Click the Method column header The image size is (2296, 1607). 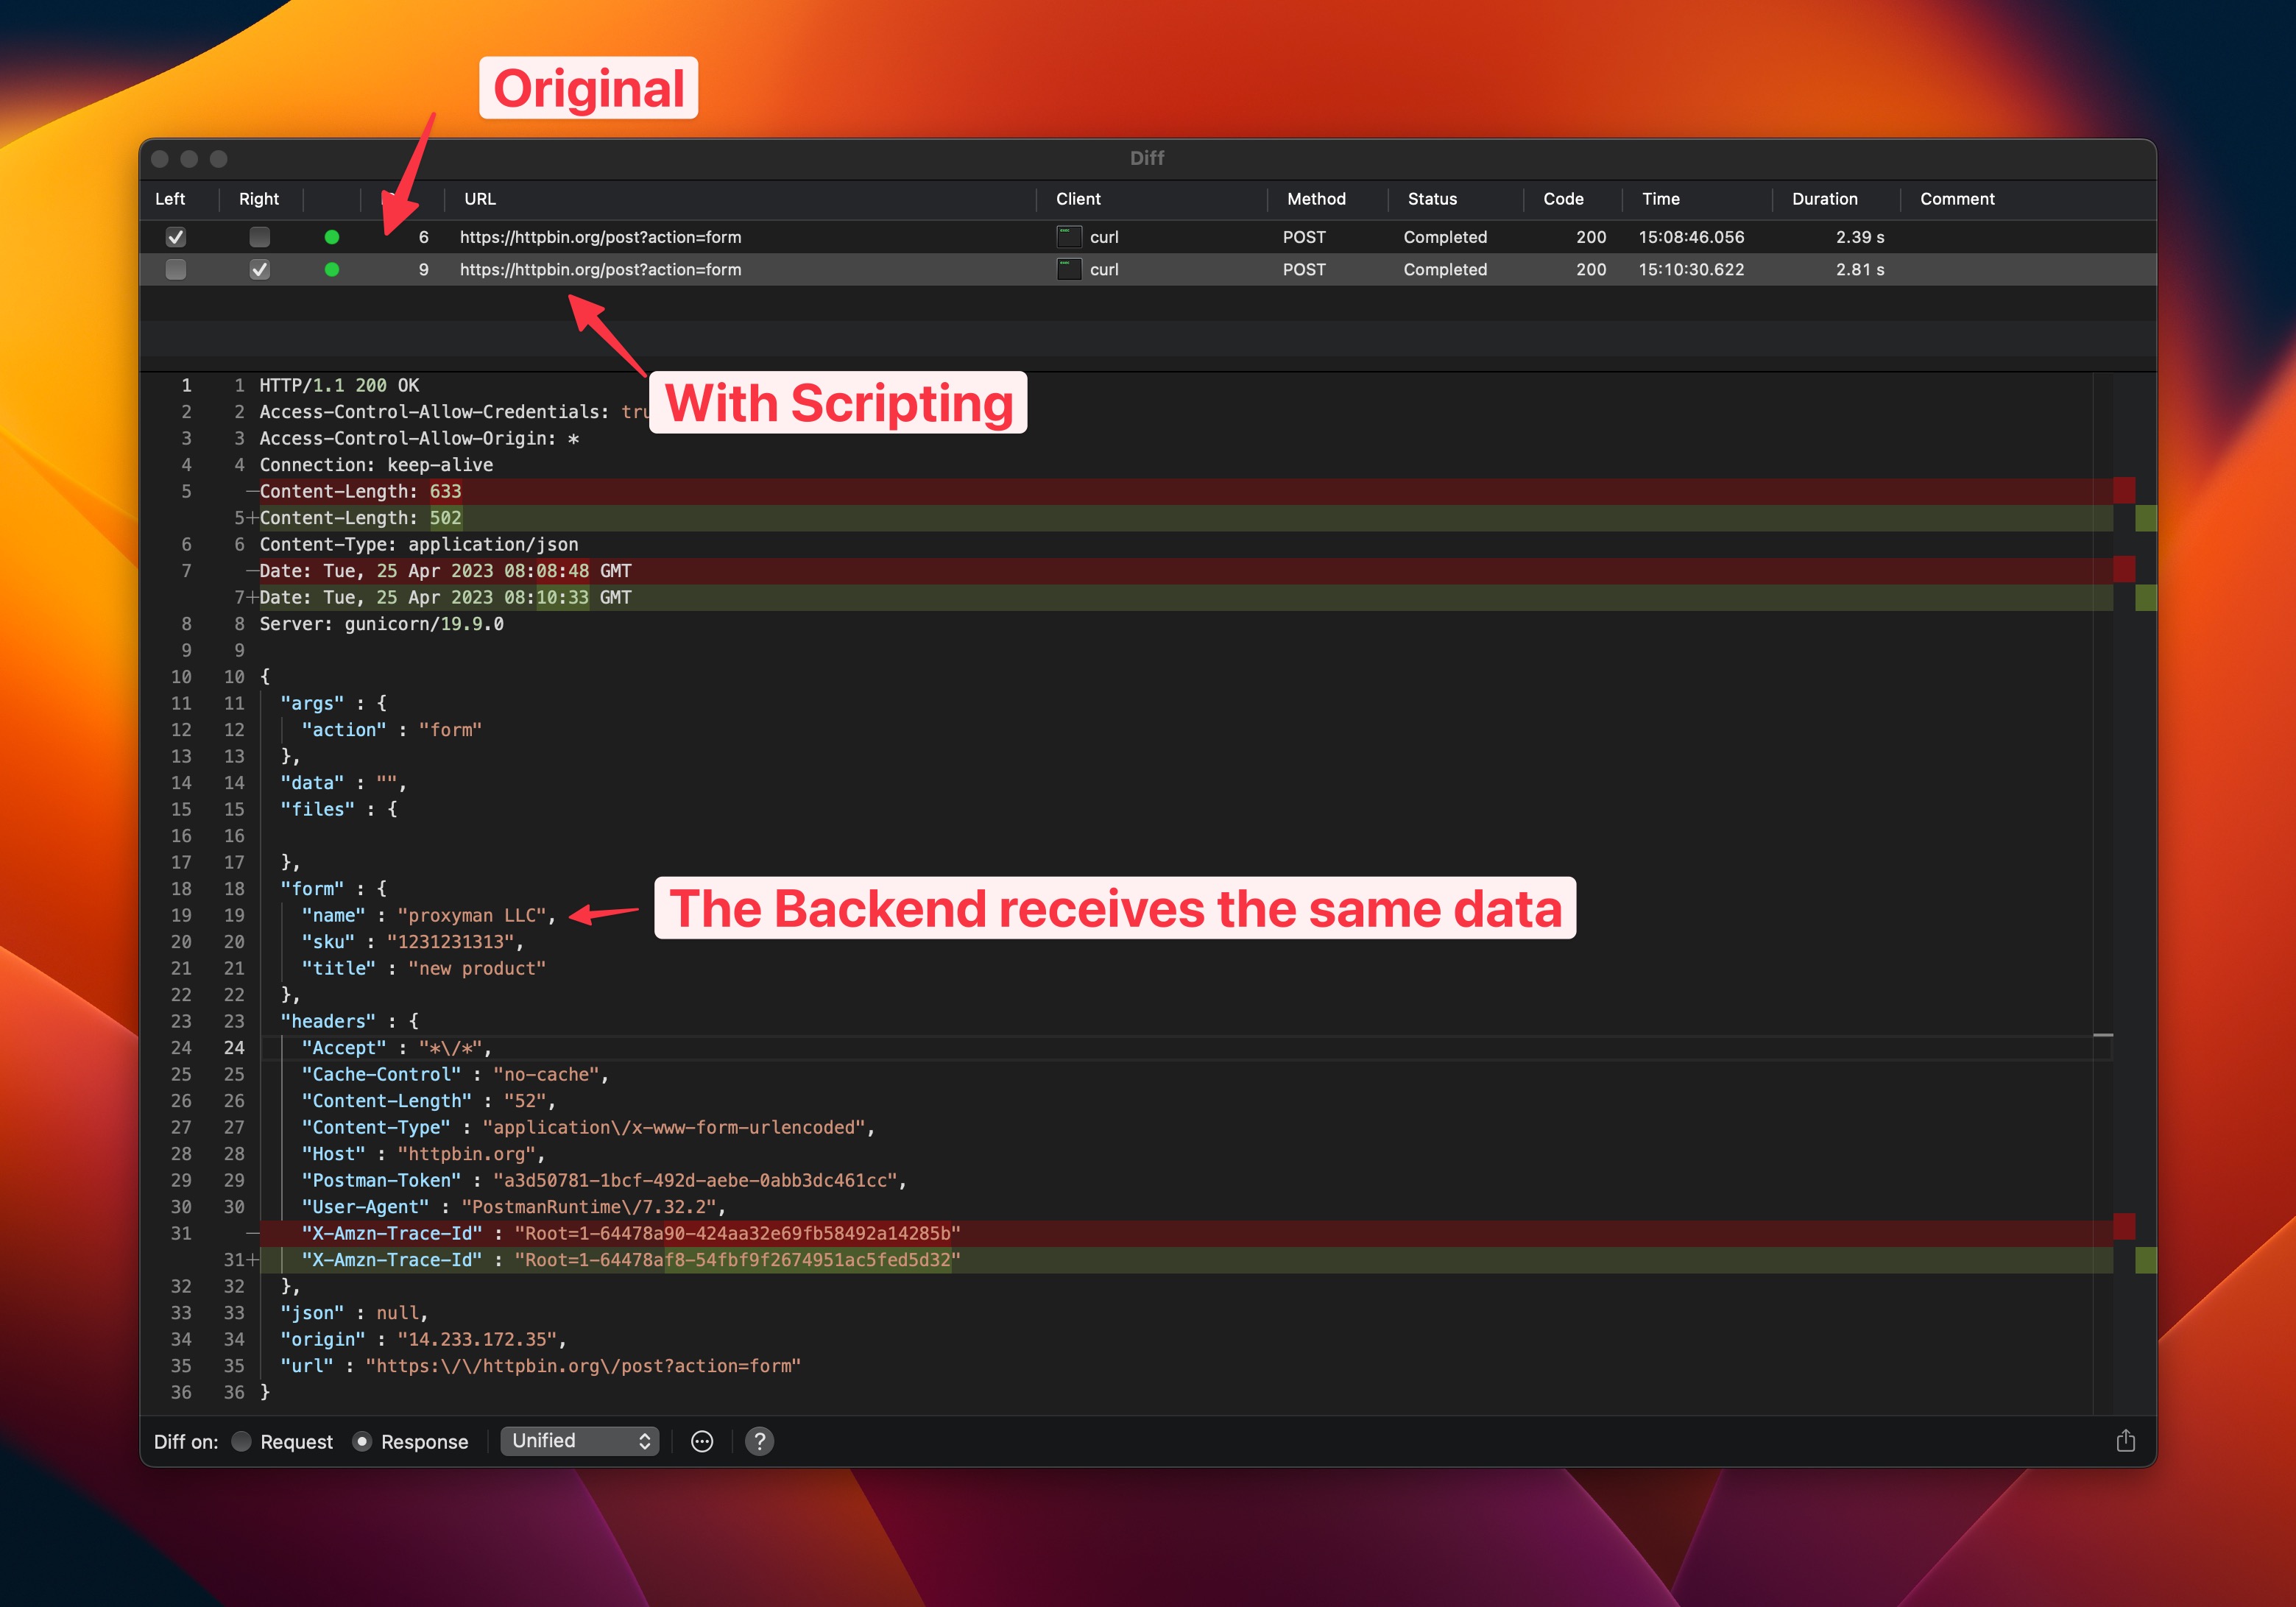tap(1315, 199)
